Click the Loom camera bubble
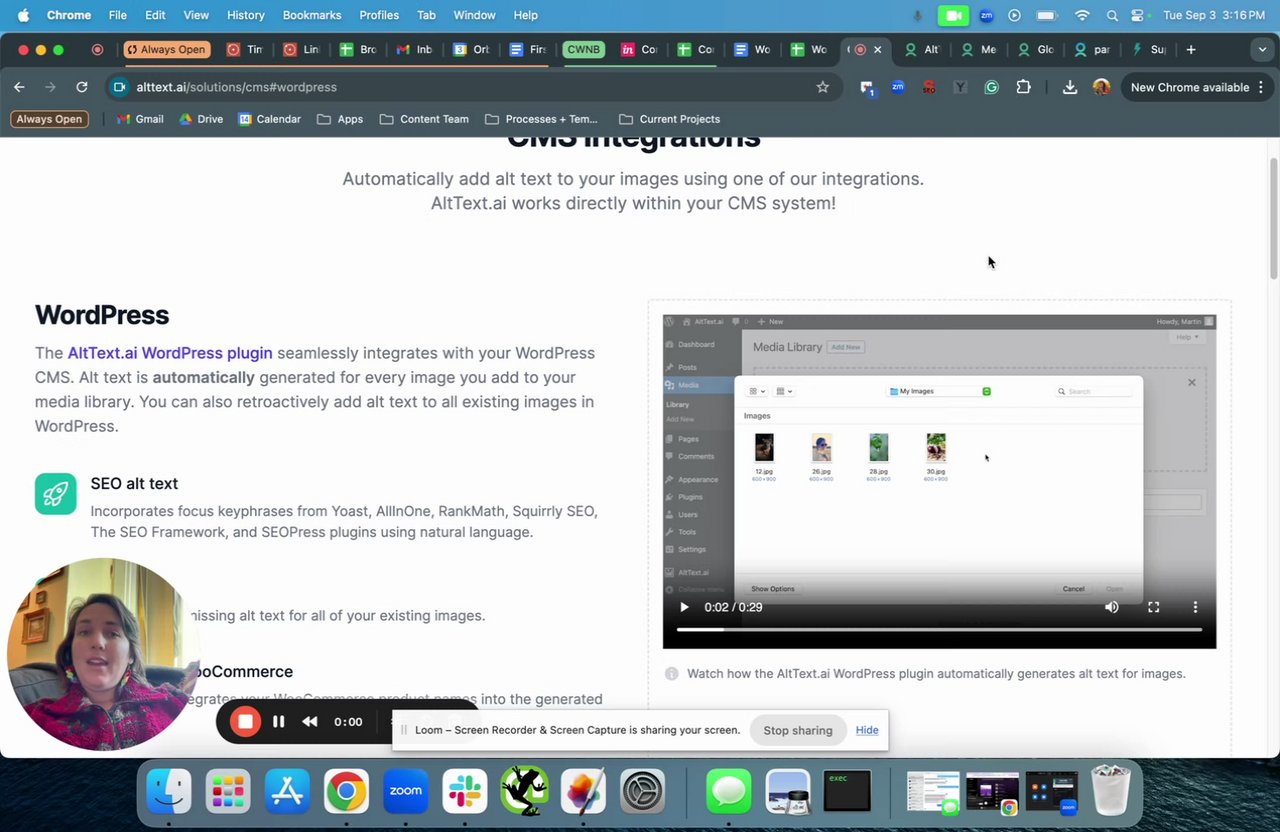 (x=103, y=654)
